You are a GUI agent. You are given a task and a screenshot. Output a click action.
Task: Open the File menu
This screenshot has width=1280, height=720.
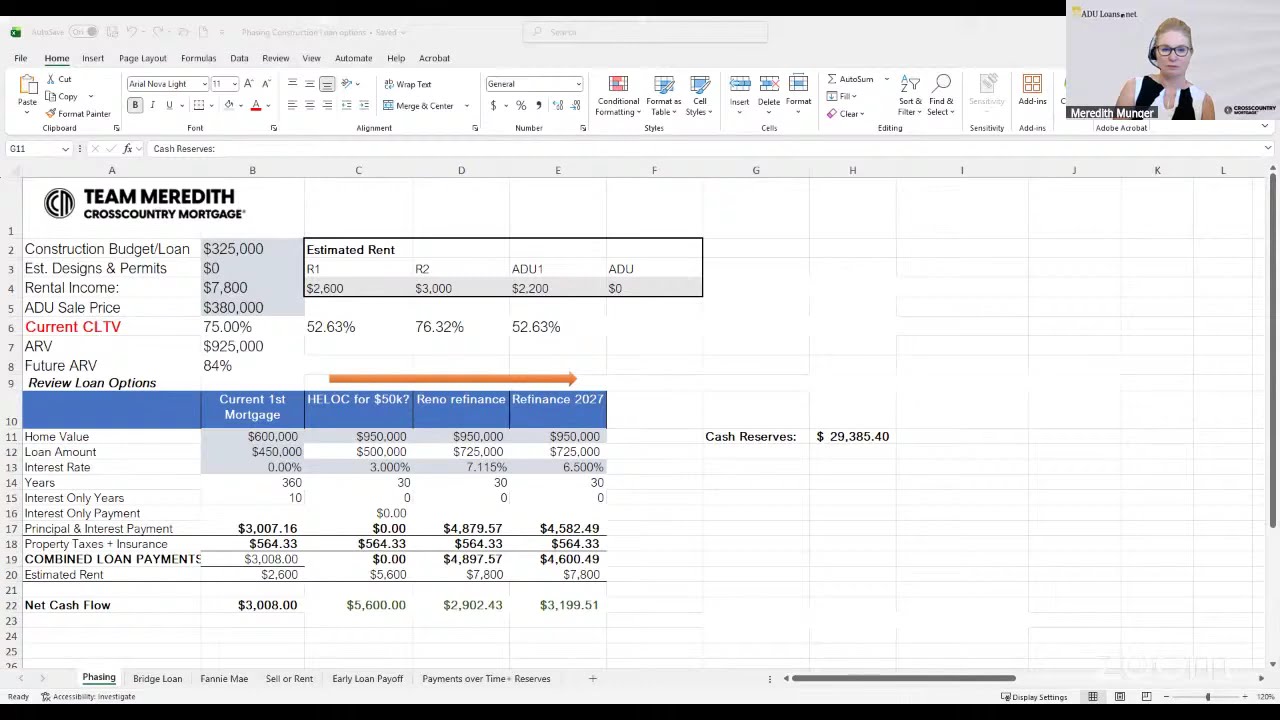(x=20, y=58)
